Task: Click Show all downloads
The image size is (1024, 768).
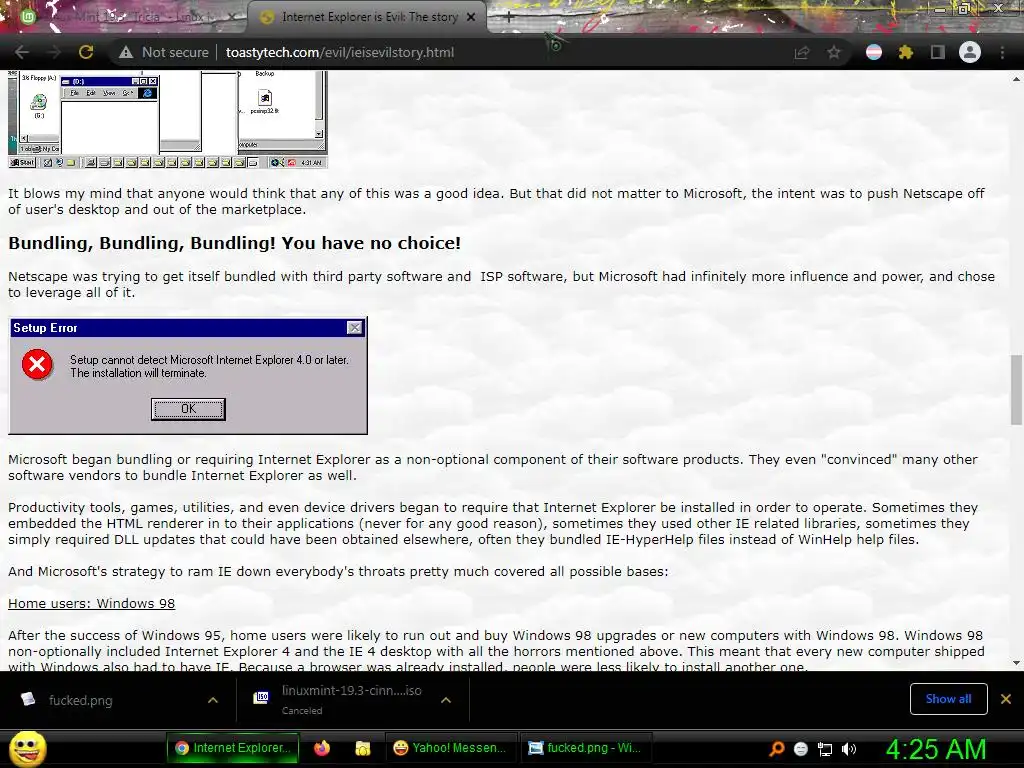Action: pos(948,699)
